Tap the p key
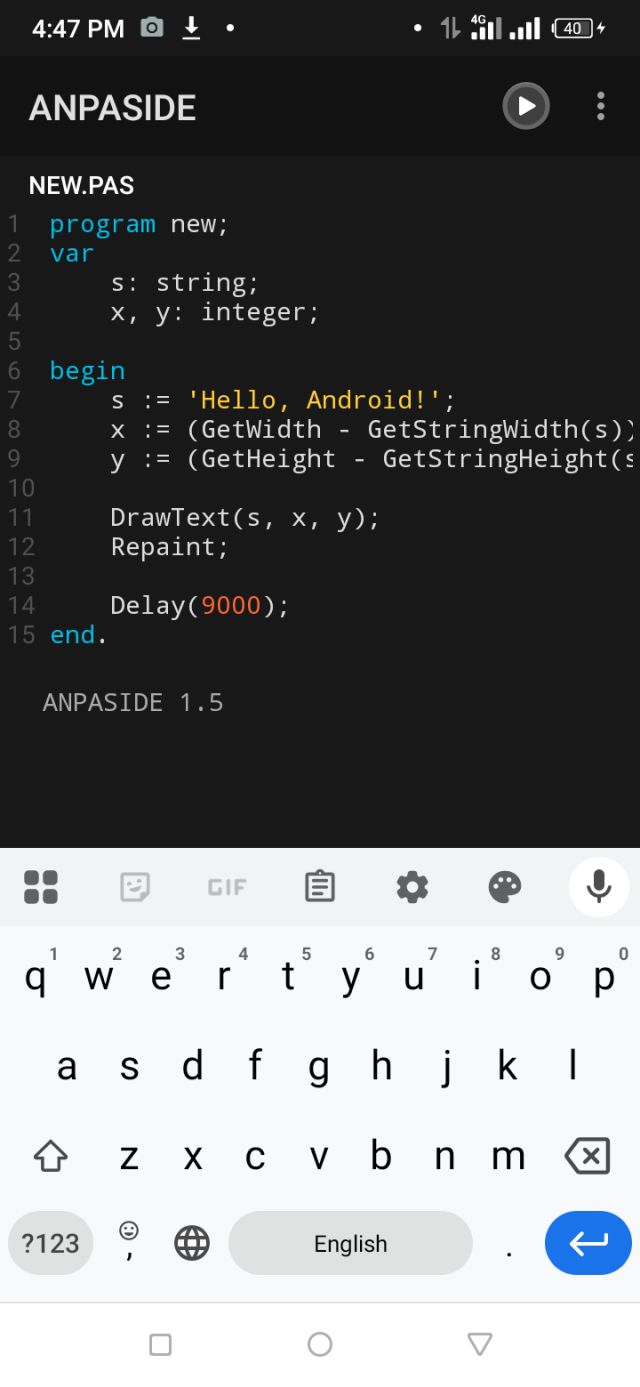640x1387 pixels. pos(604,978)
